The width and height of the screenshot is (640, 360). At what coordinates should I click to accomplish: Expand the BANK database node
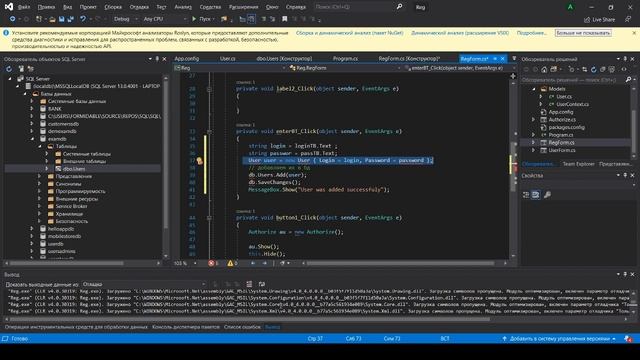pyautogui.click(x=32, y=109)
